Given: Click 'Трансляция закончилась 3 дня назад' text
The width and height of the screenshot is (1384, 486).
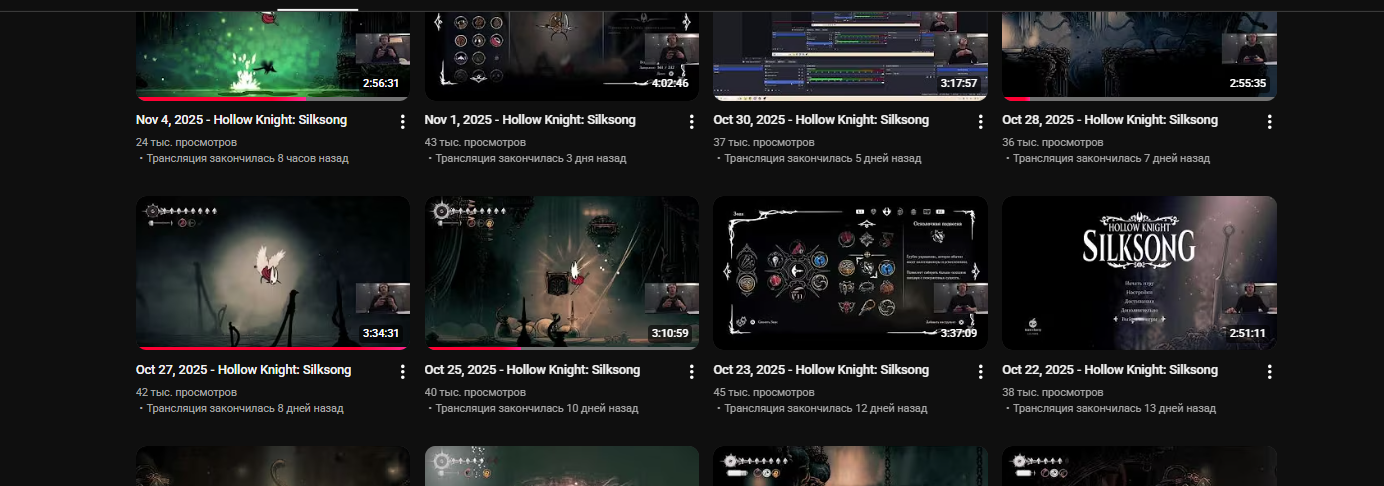Looking at the screenshot, I should click(531, 159).
